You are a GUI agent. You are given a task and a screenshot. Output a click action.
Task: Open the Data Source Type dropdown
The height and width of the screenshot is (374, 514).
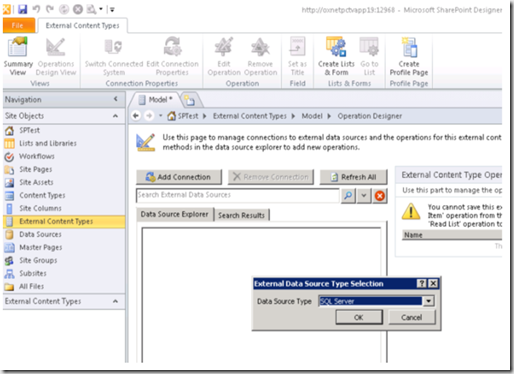click(x=429, y=301)
